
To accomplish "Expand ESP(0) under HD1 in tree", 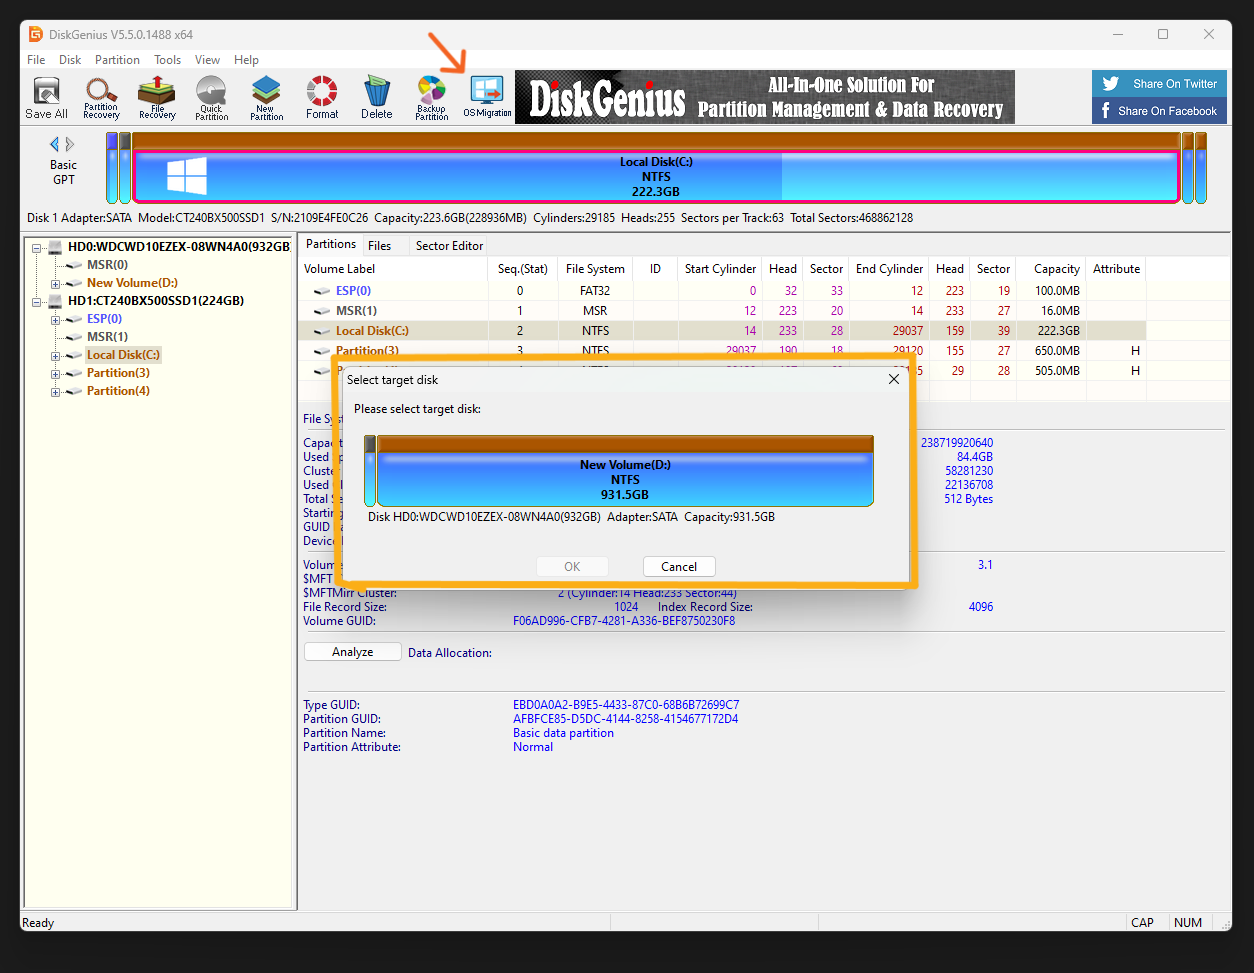I will pos(55,319).
